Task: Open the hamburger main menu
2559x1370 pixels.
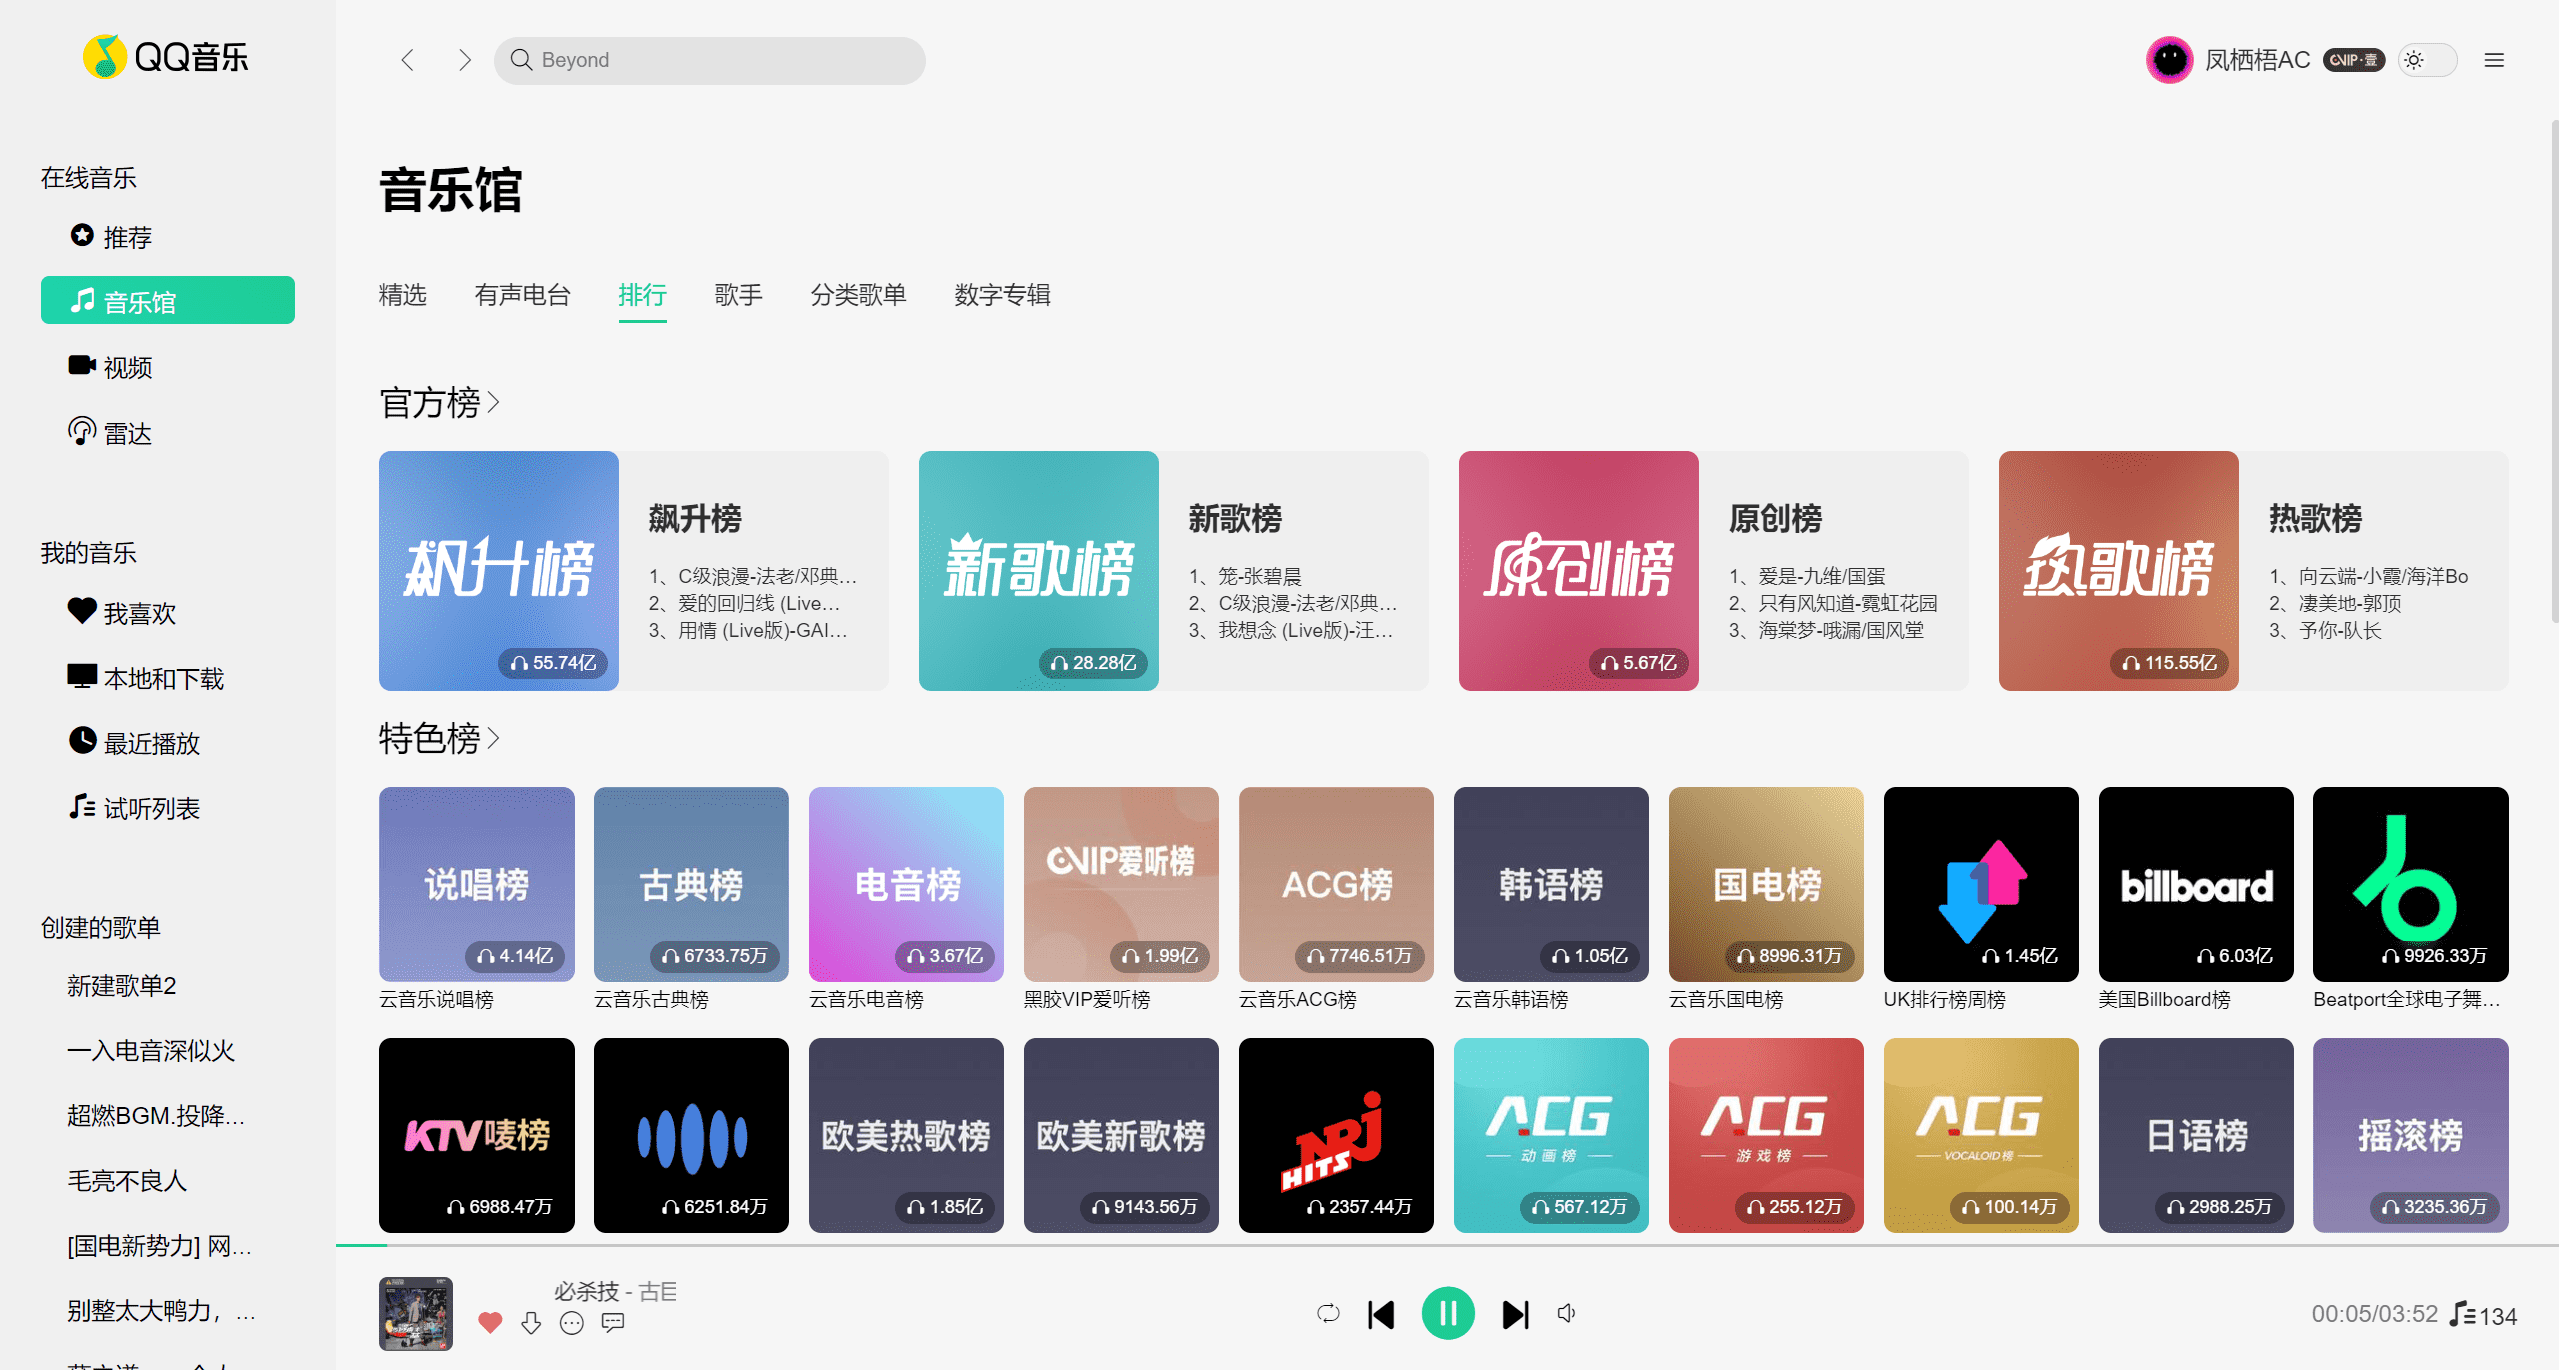Action: [2494, 60]
